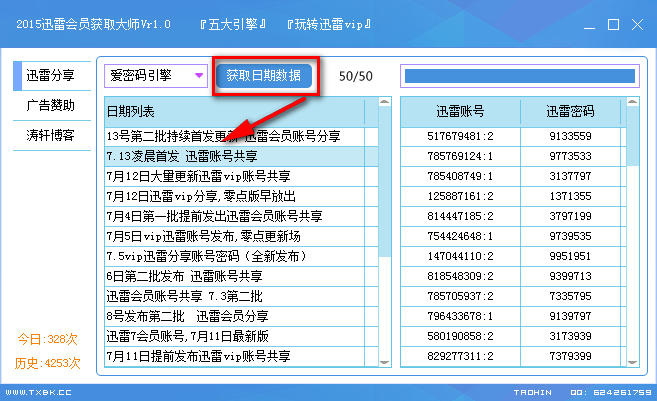
Task: Expand the 爱密码引擎 engine dropdown
Action: [x=156, y=76]
